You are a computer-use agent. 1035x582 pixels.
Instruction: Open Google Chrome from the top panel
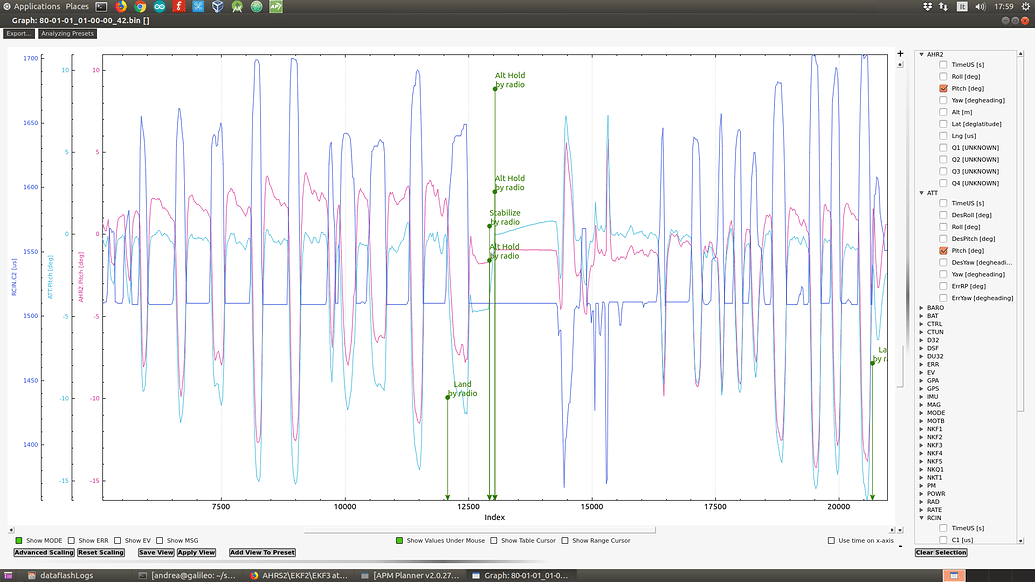[140, 7]
